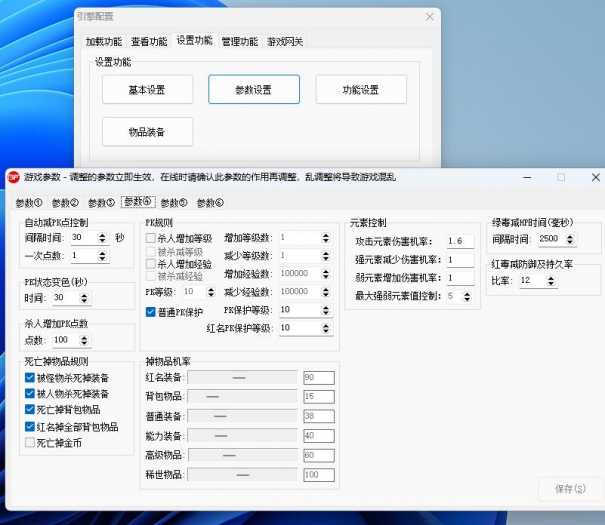Toggle the 红名掉全部背包物品 checkbox
Viewport: 605px width, 525px height.
[x=30, y=426]
